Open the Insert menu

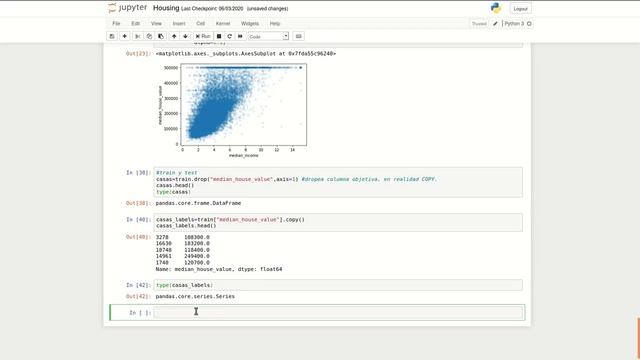point(179,24)
